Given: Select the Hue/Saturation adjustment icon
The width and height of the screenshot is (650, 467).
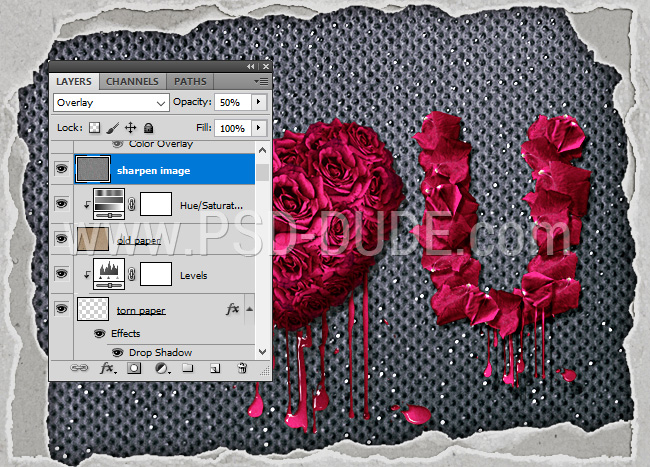Looking at the screenshot, I should (109, 204).
